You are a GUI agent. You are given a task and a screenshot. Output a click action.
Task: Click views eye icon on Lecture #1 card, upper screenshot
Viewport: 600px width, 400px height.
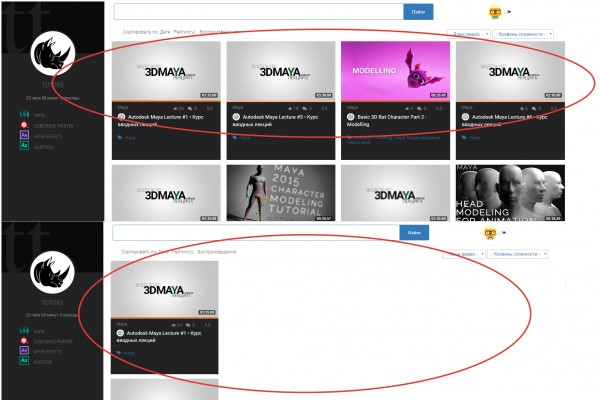(175, 109)
